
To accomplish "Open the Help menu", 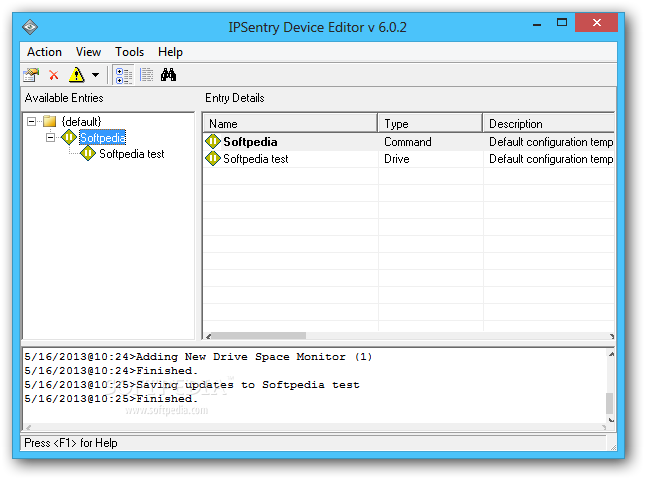I will pyautogui.click(x=170, y=52).
